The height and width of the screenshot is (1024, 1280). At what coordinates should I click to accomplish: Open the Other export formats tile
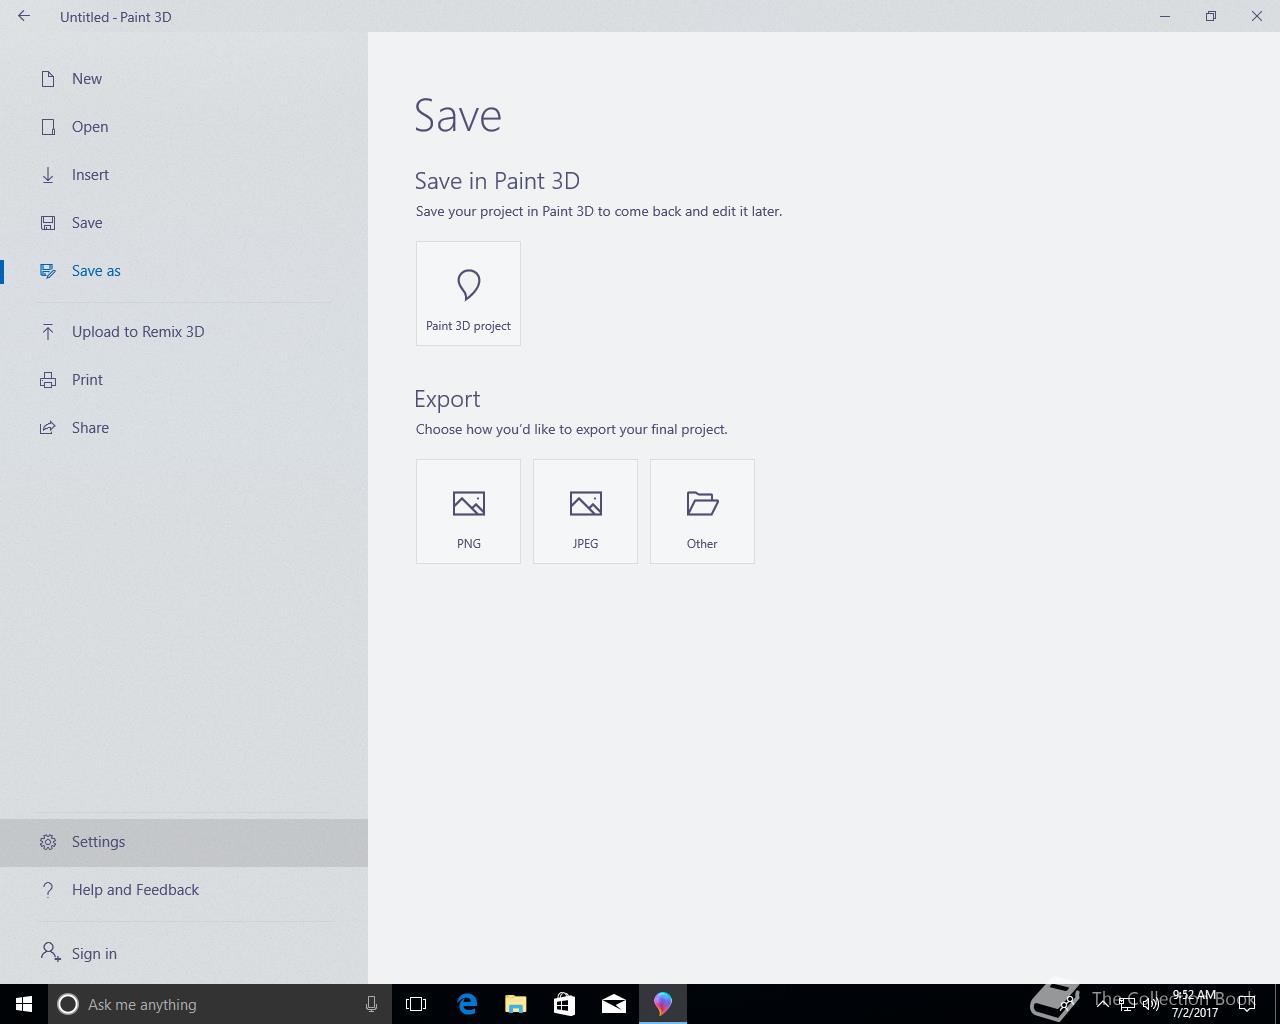(702, 511)
